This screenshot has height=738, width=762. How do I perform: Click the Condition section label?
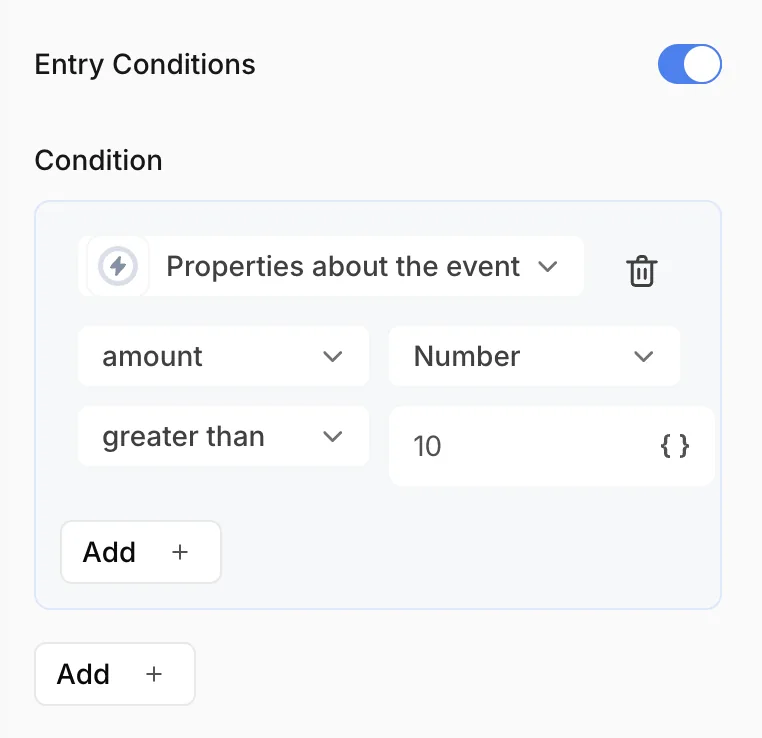[98, 160]
